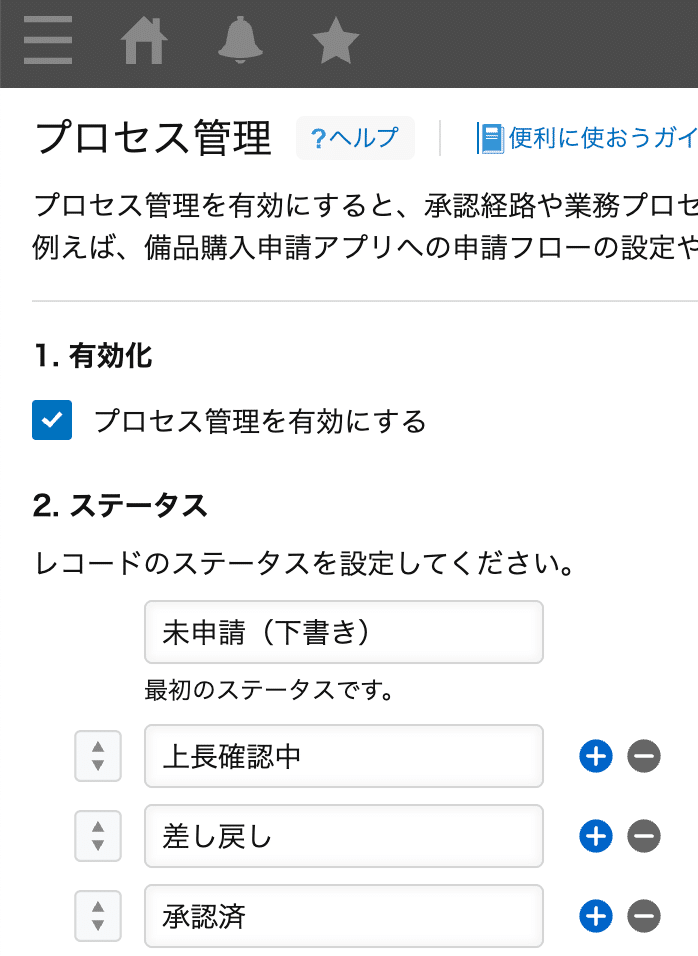Image resolution: width=698 pixels, height=956 pixels.
Task: Click the 承認済 status input field
Action: [344, 916]
